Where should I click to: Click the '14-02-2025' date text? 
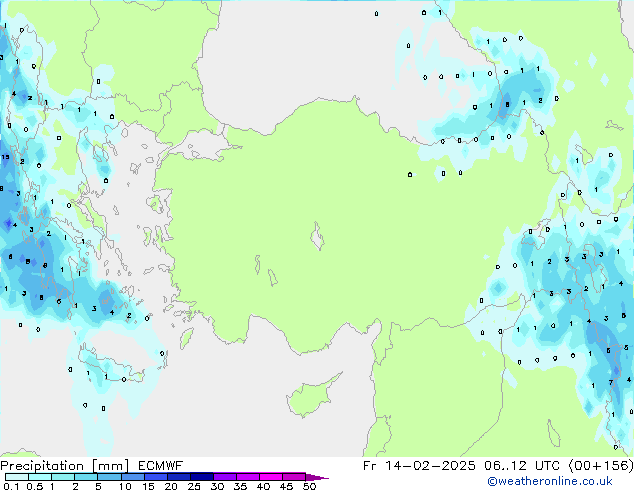click(x=430, y=466)
